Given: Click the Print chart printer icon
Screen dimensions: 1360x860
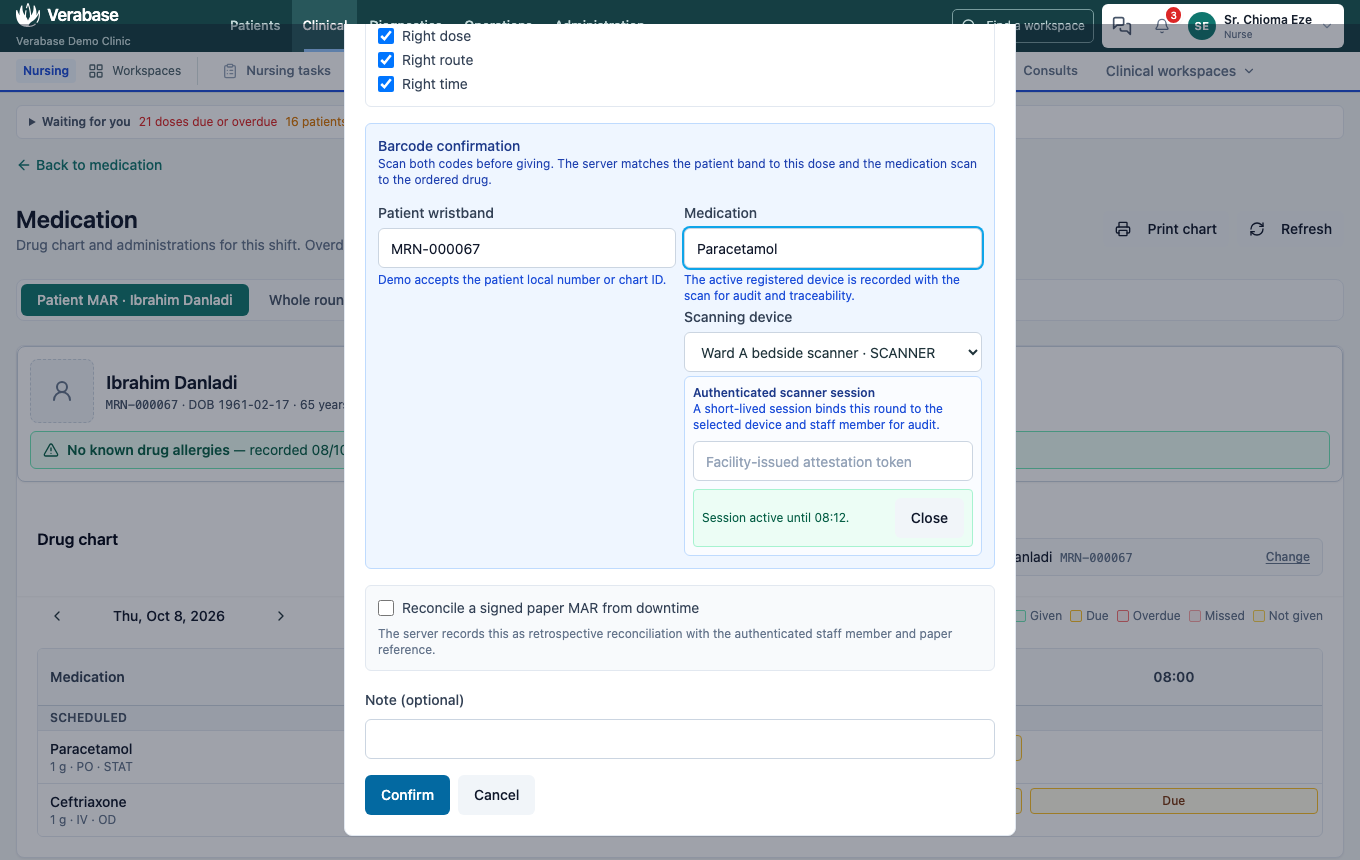Looking at the screenshot, I should pyautogui.click(x=1123, y=229).
